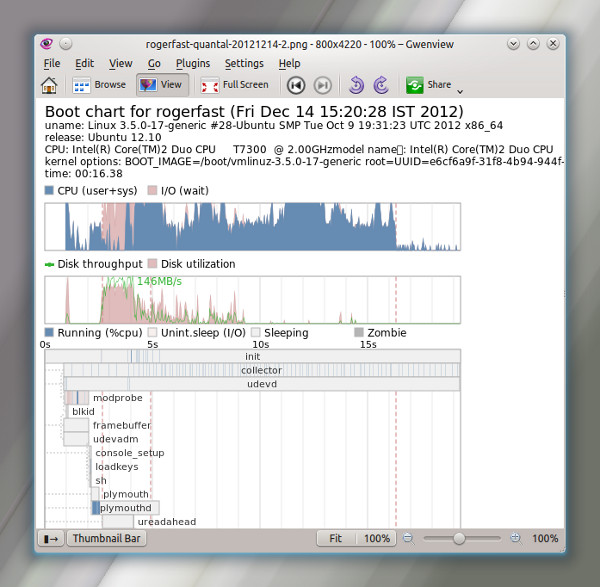This screenshot has width=600, height=587.
Task: Click the Boot chart for rogerfast heading
Action: point(254,111)
